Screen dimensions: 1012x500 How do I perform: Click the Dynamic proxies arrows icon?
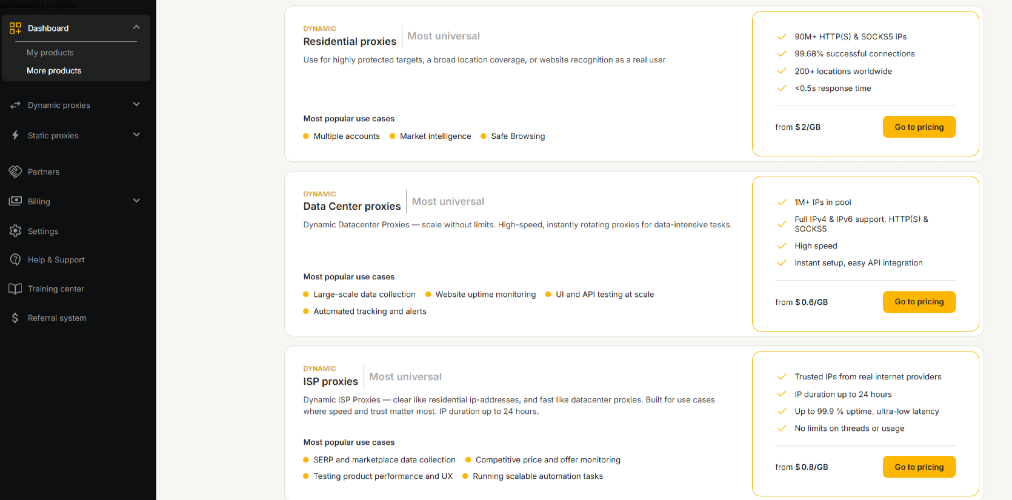point(15,105)
